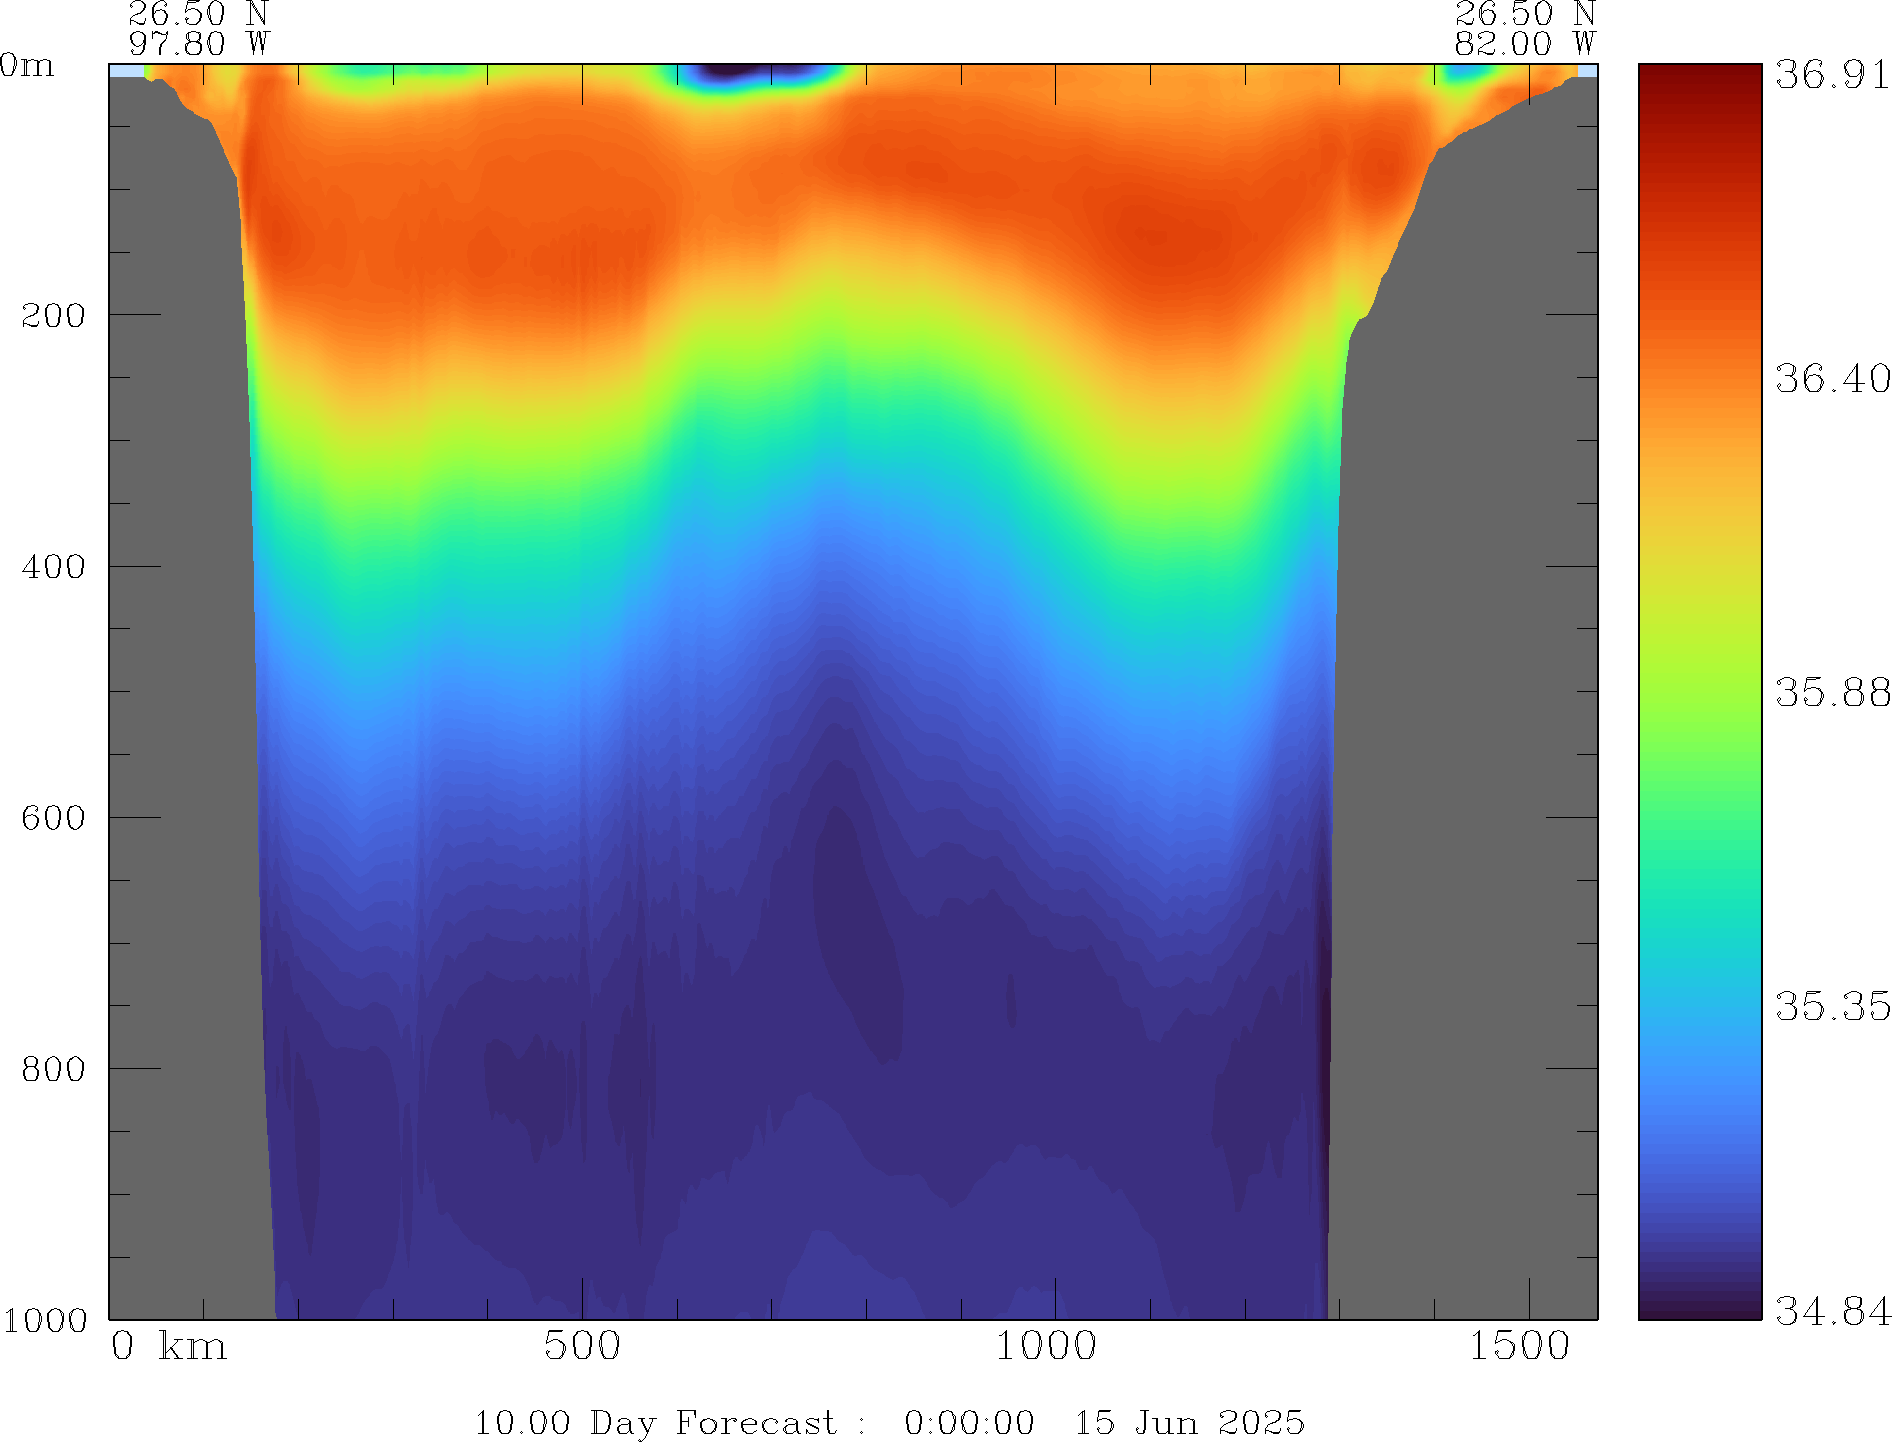
Task: Click the 34.84 minimum colorbar label
Action: click(1832, 1310)
